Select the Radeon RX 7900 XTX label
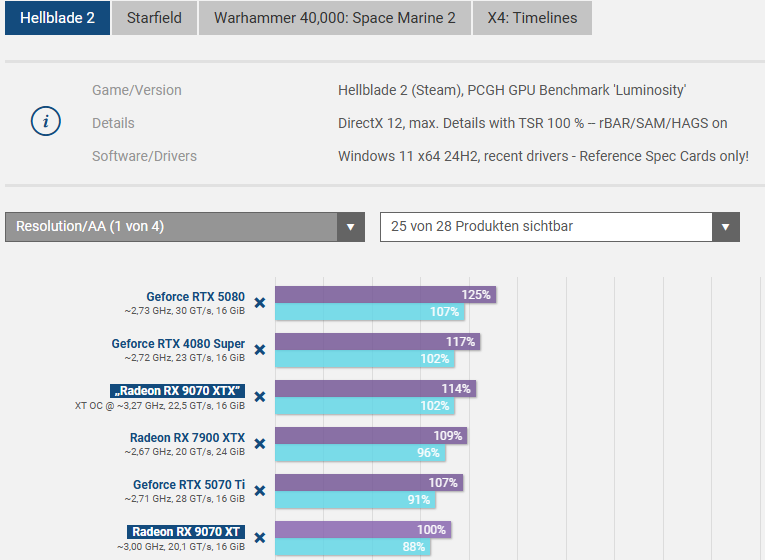Image resolution: width=765 pixels, height=560 pixels. tap(187, 438)
